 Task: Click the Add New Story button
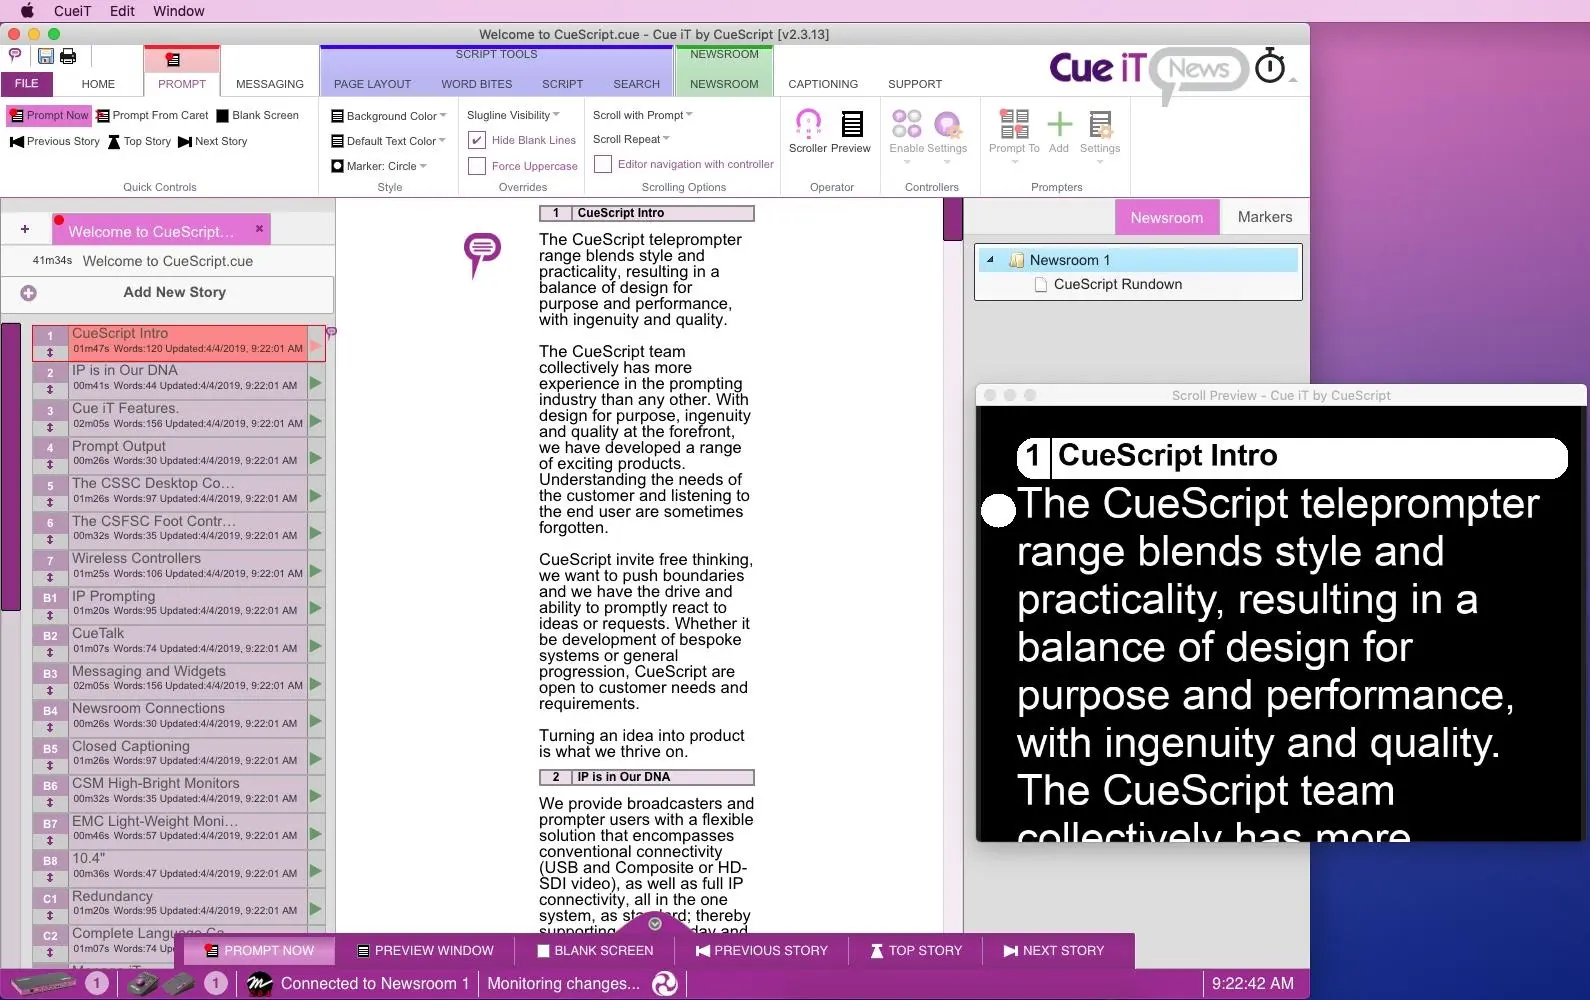coord(174,293)
